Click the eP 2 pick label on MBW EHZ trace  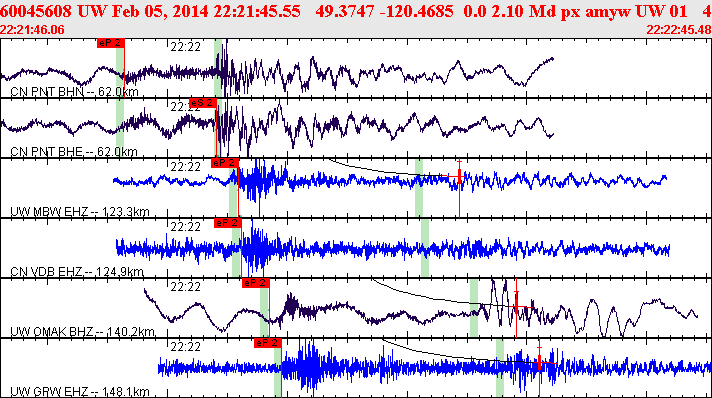pos(225,163)
